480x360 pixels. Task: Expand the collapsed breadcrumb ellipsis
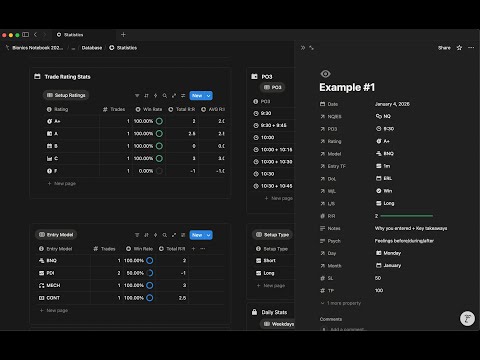pyautogui.click(x=73, y=48)
